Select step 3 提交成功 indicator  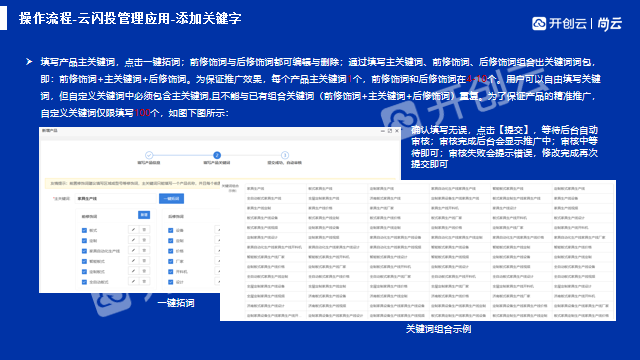[x=284, y=155]
